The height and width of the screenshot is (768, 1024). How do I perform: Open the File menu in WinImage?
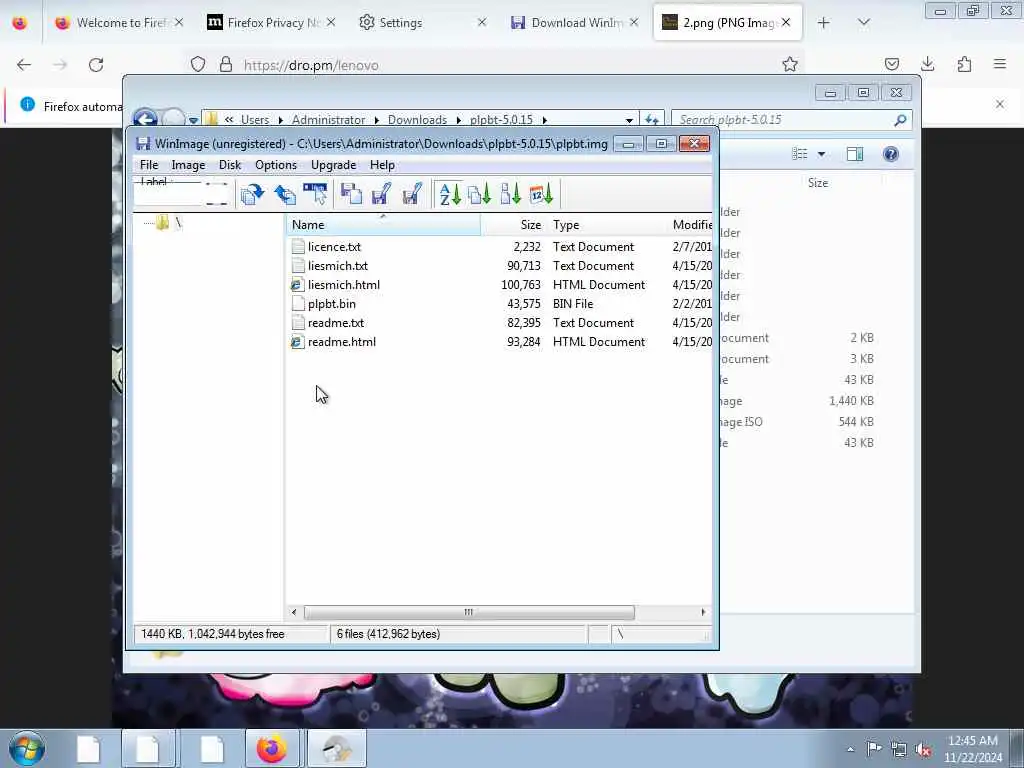[149, 165]
